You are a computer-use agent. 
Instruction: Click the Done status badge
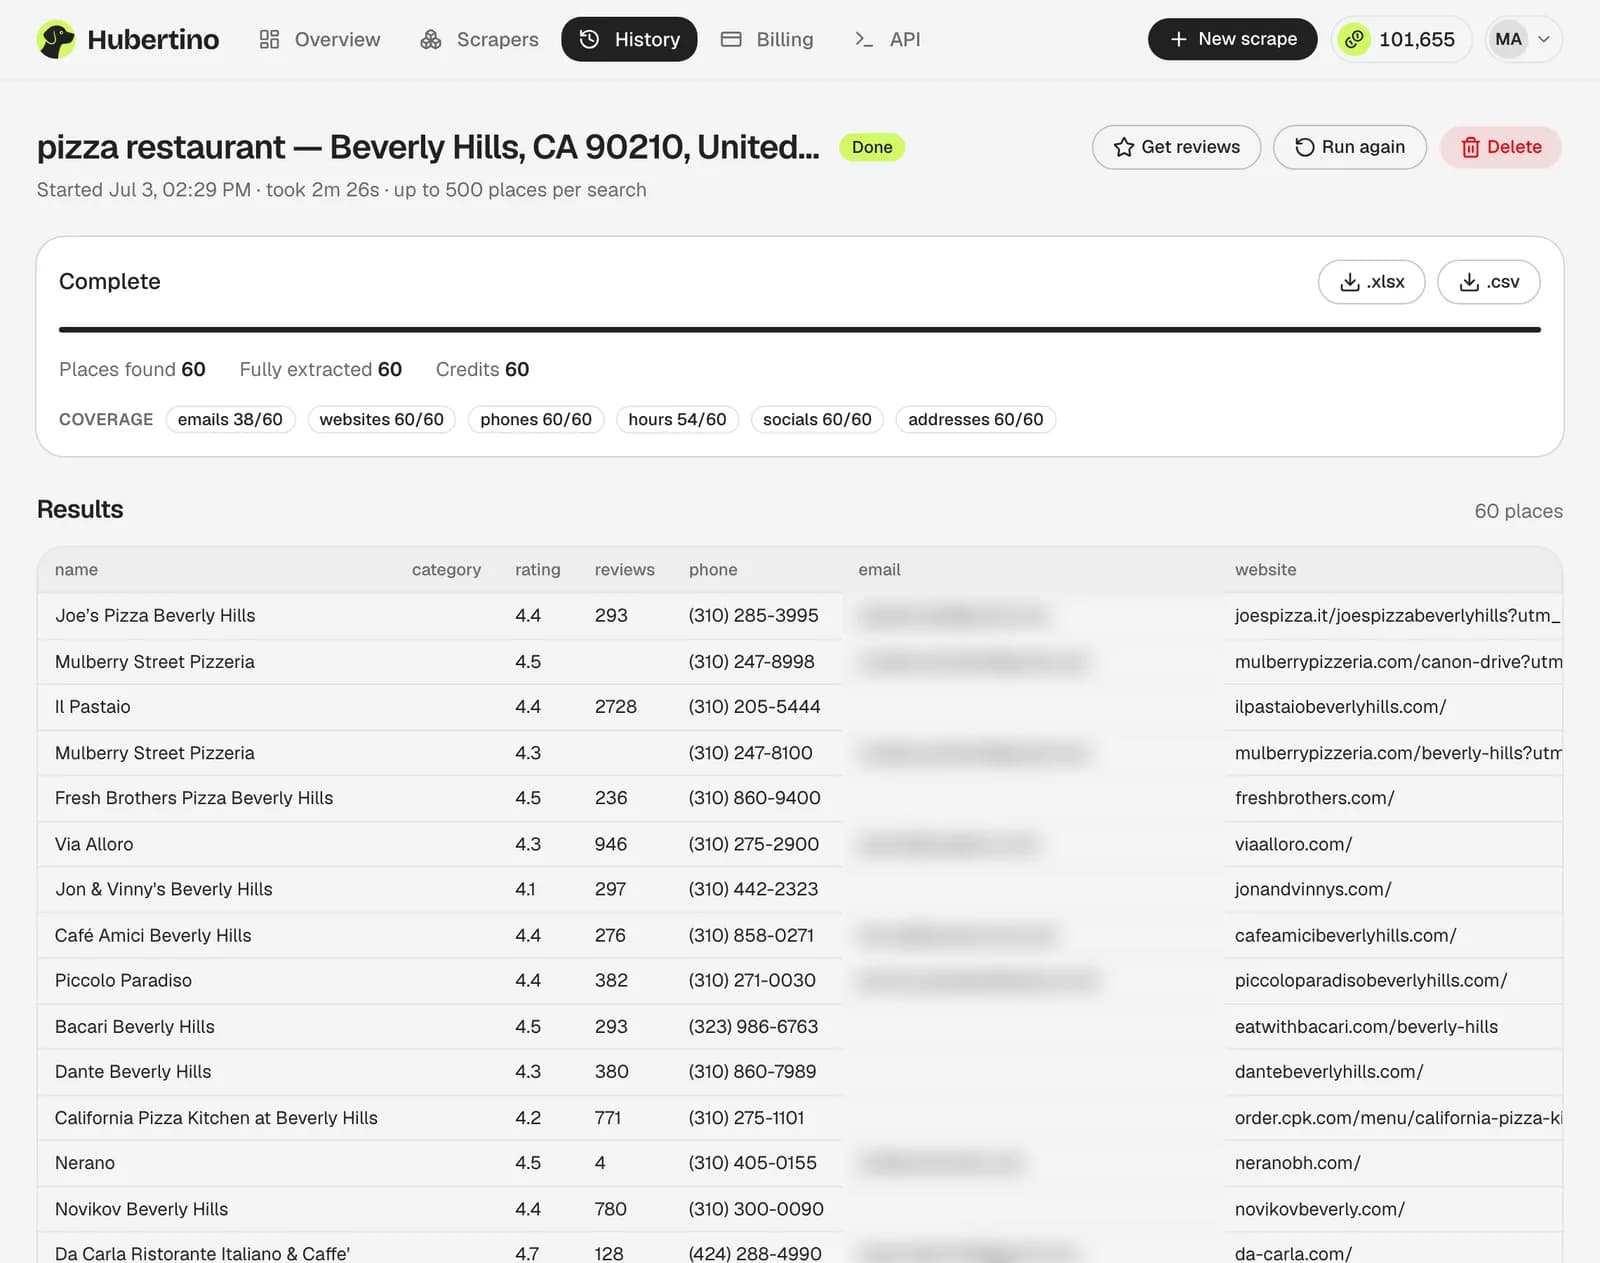(872, 147)
